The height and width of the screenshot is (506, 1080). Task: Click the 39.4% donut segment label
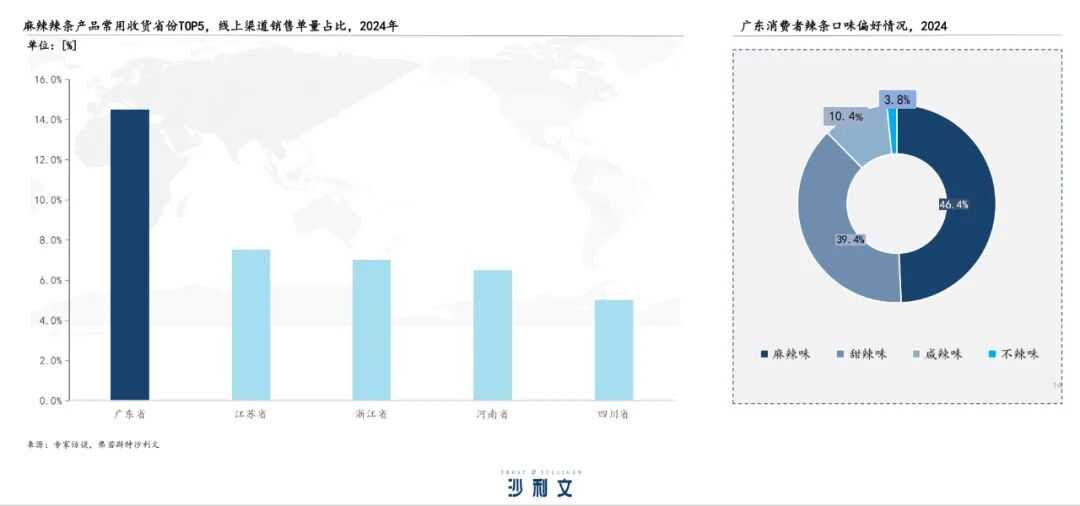850,240
